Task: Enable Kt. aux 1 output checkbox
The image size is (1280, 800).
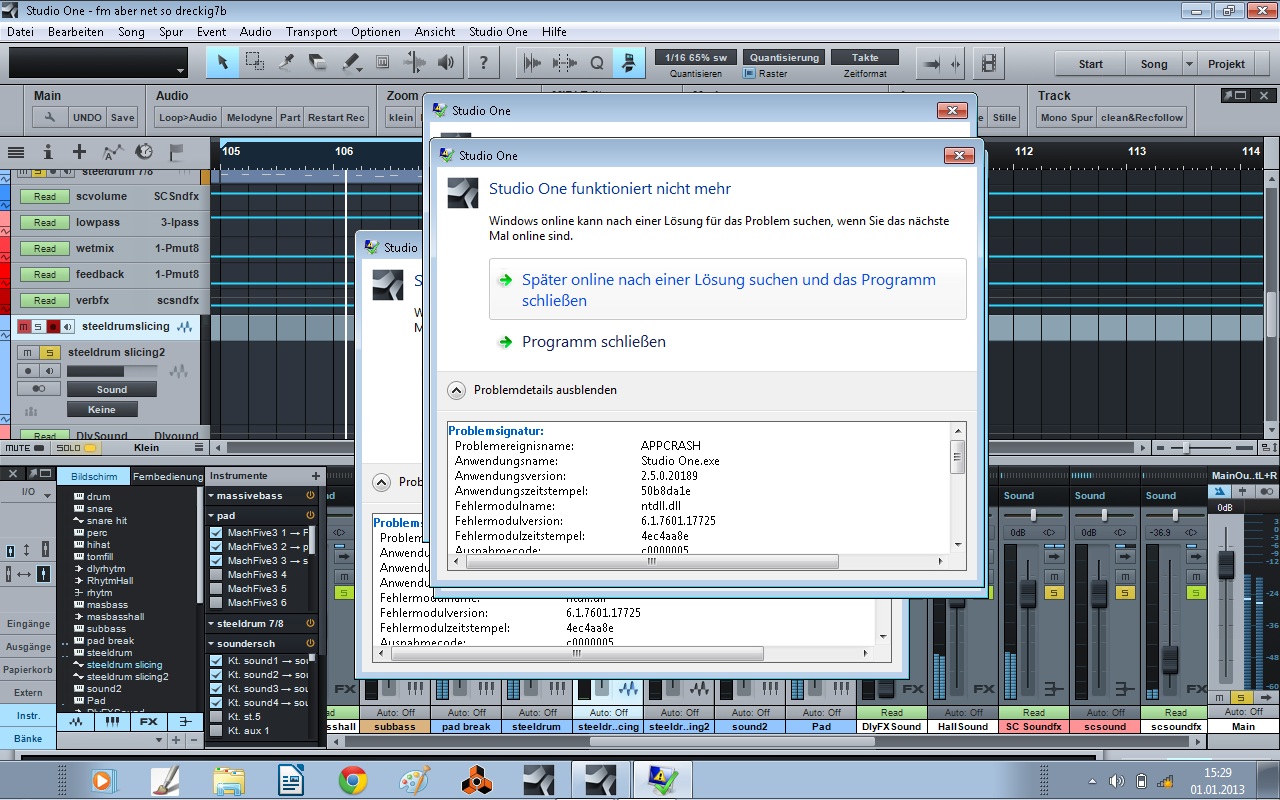Action: tap(216, 731)
